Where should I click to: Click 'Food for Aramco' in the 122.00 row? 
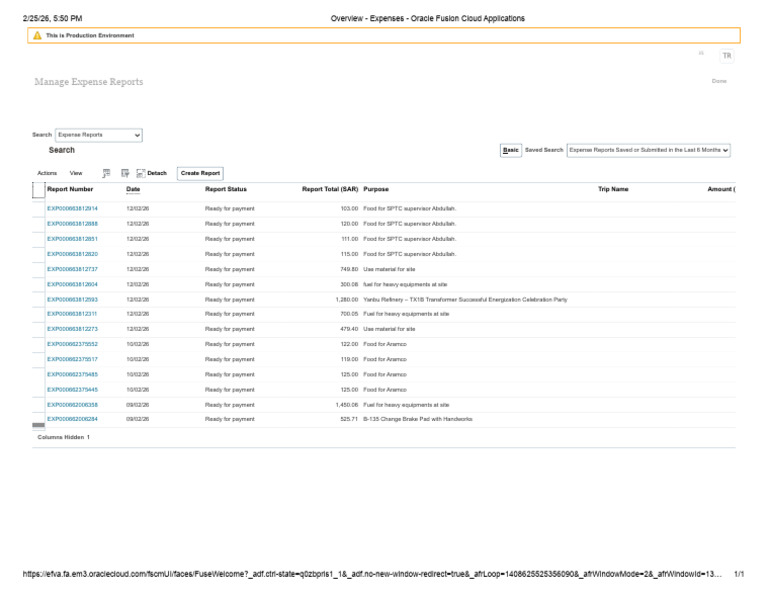tap(385, 344)
